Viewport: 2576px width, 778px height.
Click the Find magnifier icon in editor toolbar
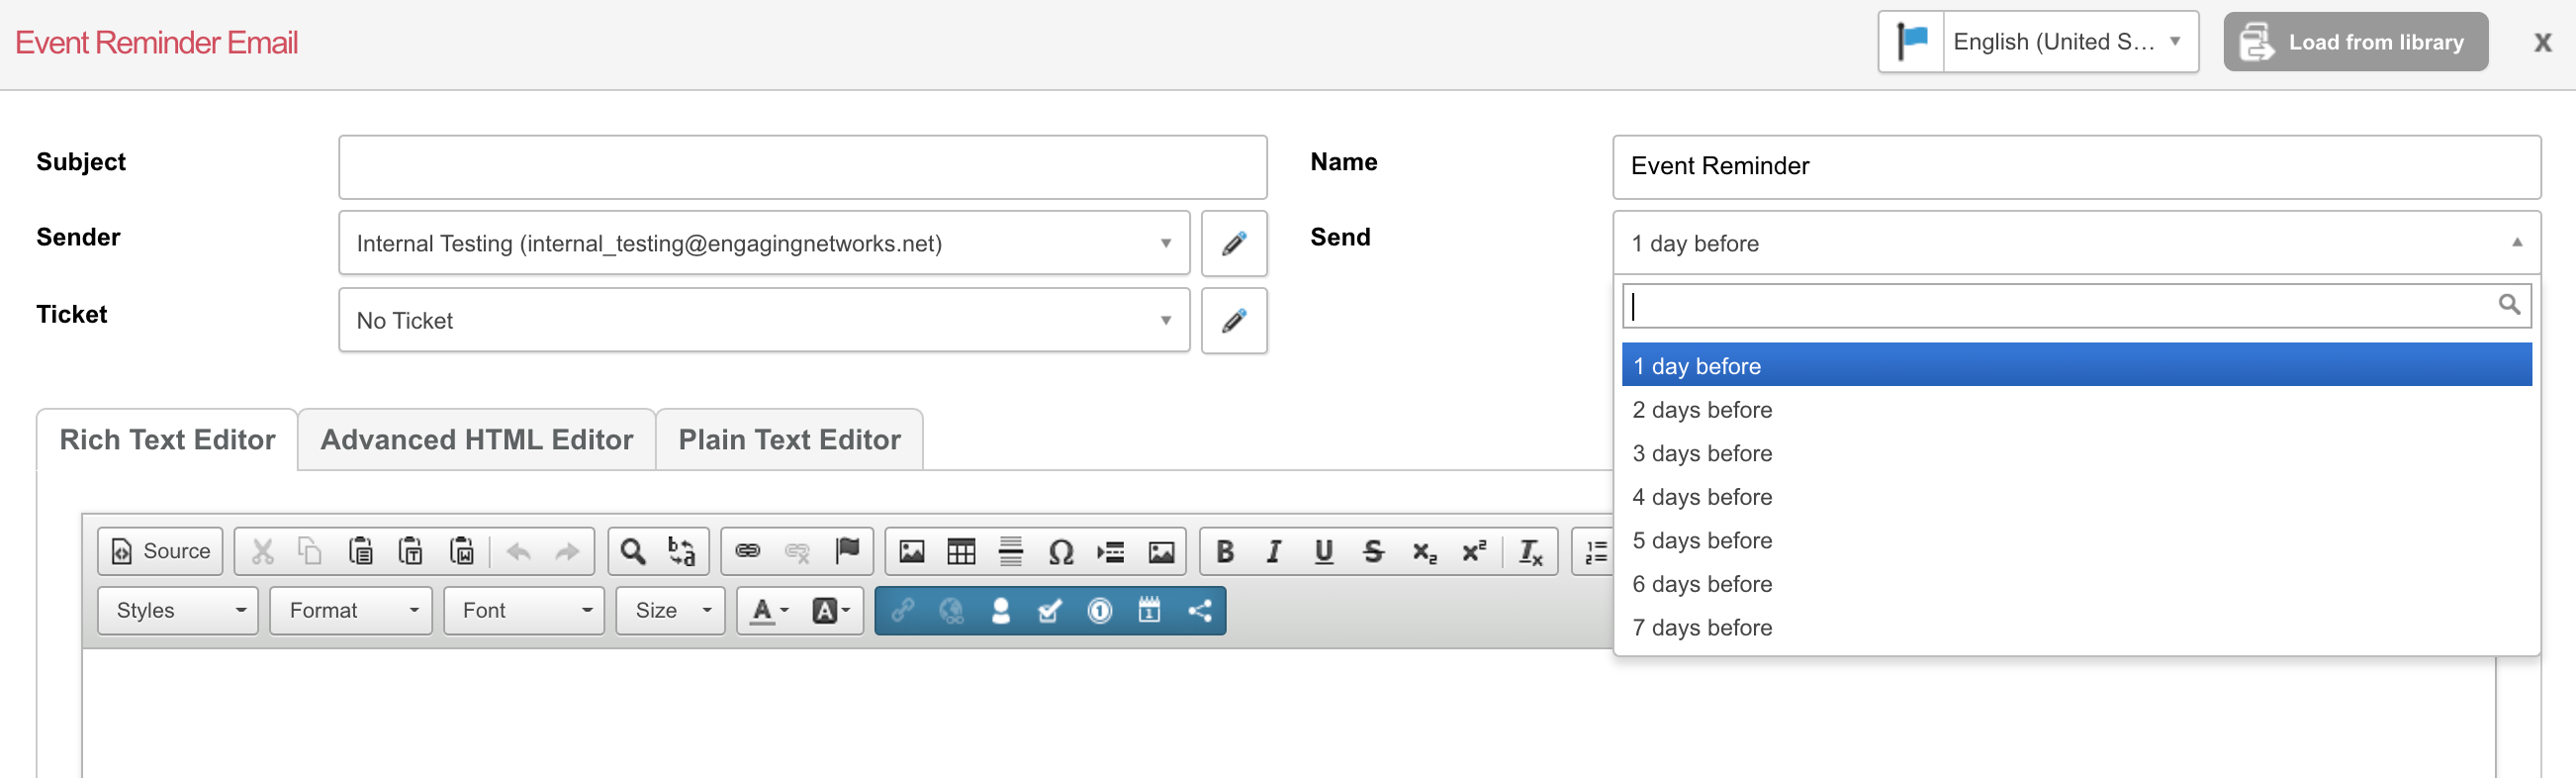(x=632, y=551)
